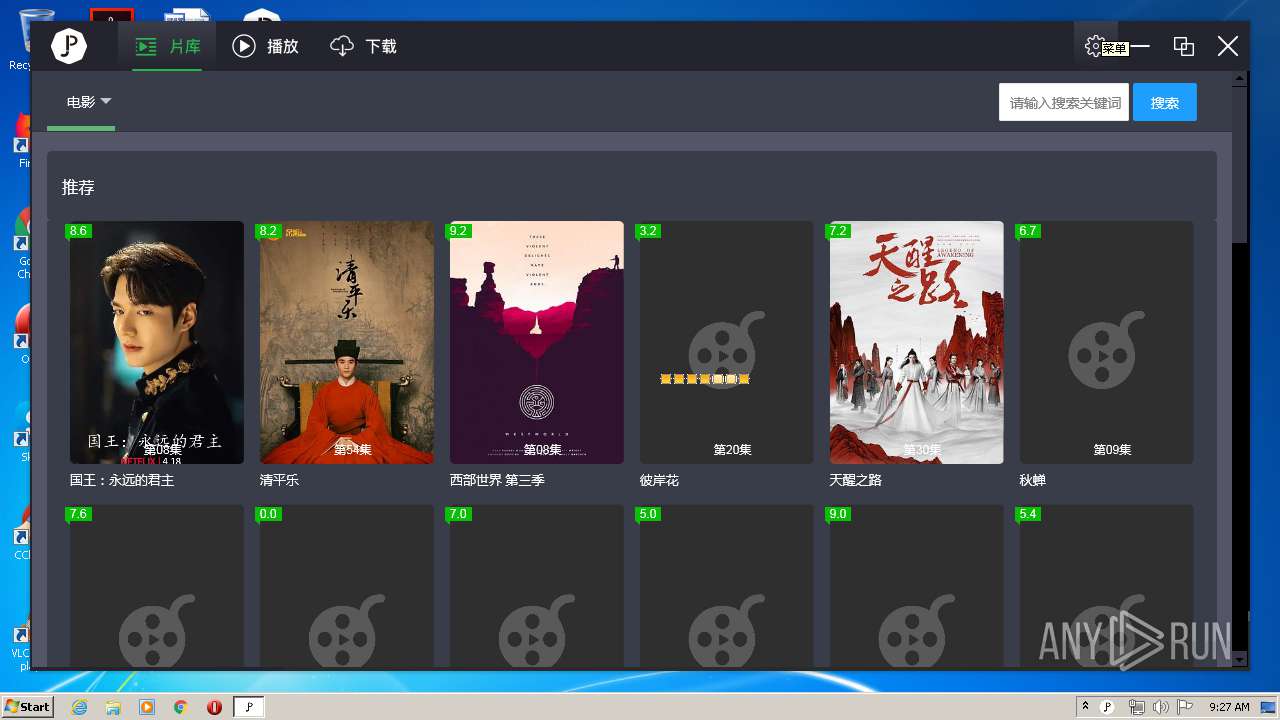Open the Action Center flag icon
Screen dimensions: 1280x720
[x=1185, y=707]
